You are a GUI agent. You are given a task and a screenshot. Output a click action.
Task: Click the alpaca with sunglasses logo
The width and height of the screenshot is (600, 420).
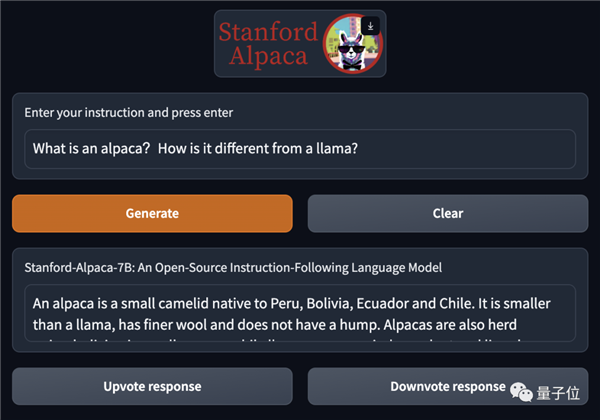pyautogui.click(x=352, y=44)
